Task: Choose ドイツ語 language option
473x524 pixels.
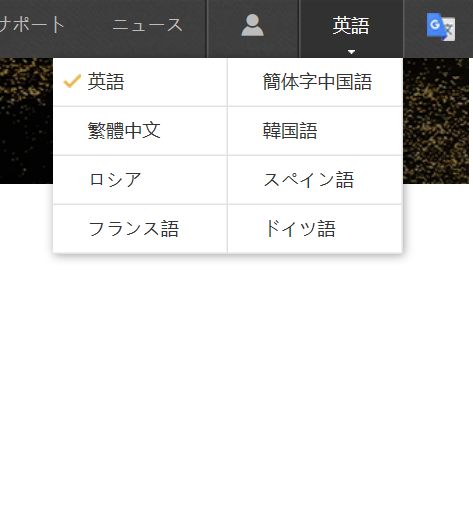Action: point(315,229)
